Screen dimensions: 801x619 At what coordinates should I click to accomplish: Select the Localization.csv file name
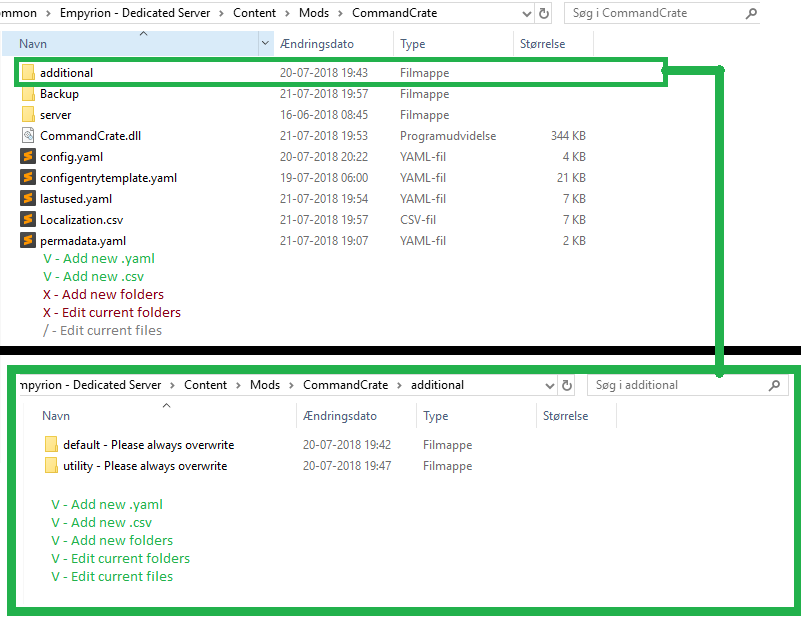click(81, 220)
